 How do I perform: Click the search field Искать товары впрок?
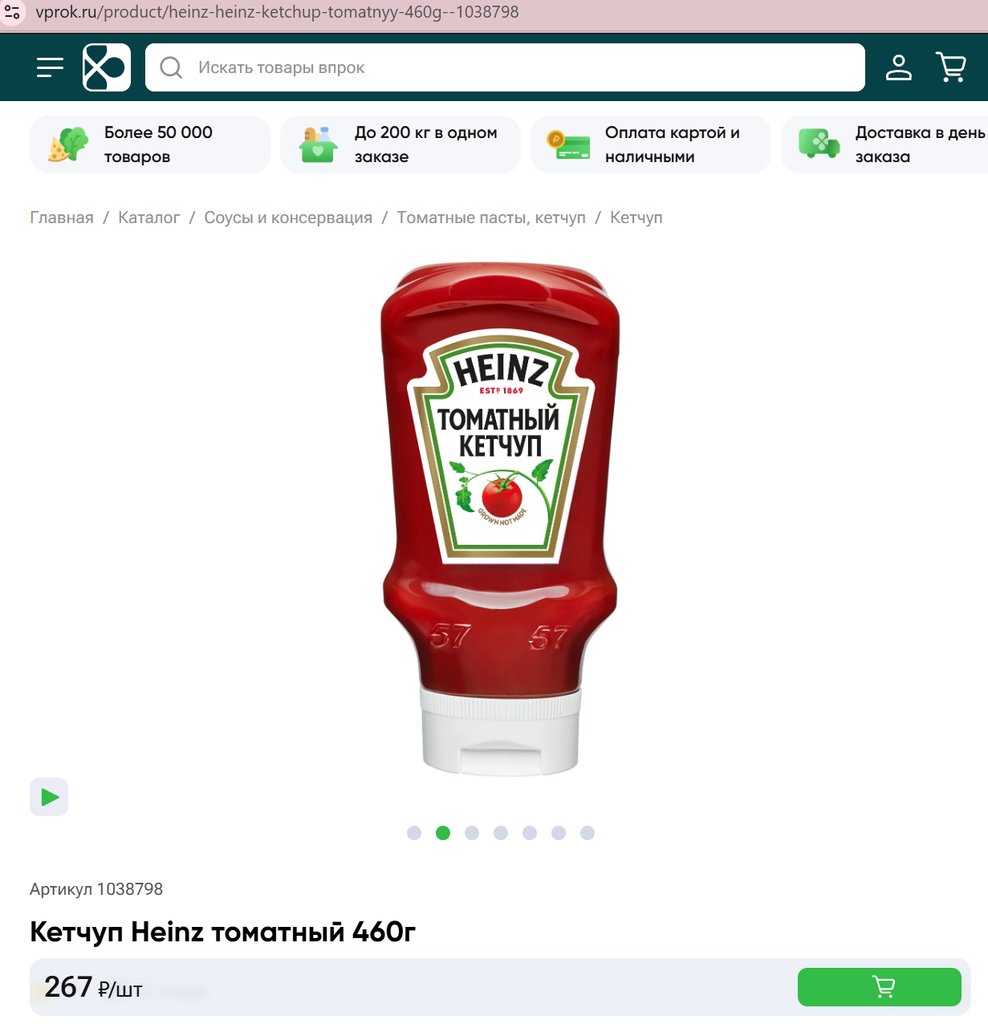505,67
